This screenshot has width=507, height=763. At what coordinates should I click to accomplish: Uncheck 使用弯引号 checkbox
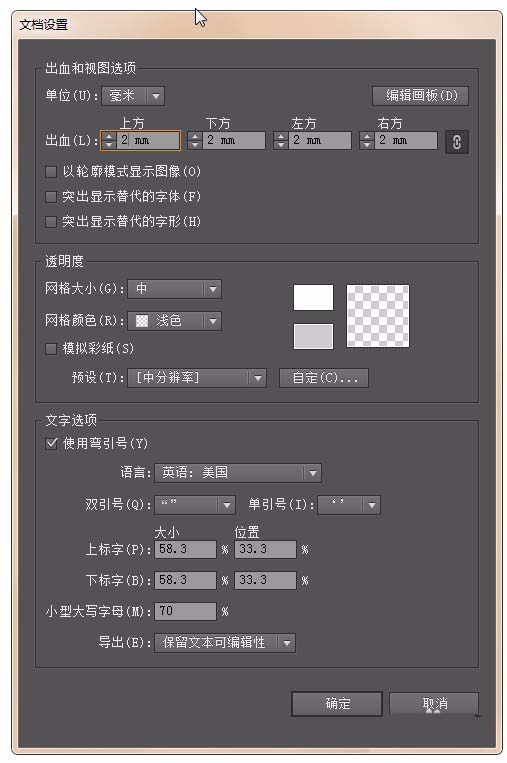51,443
